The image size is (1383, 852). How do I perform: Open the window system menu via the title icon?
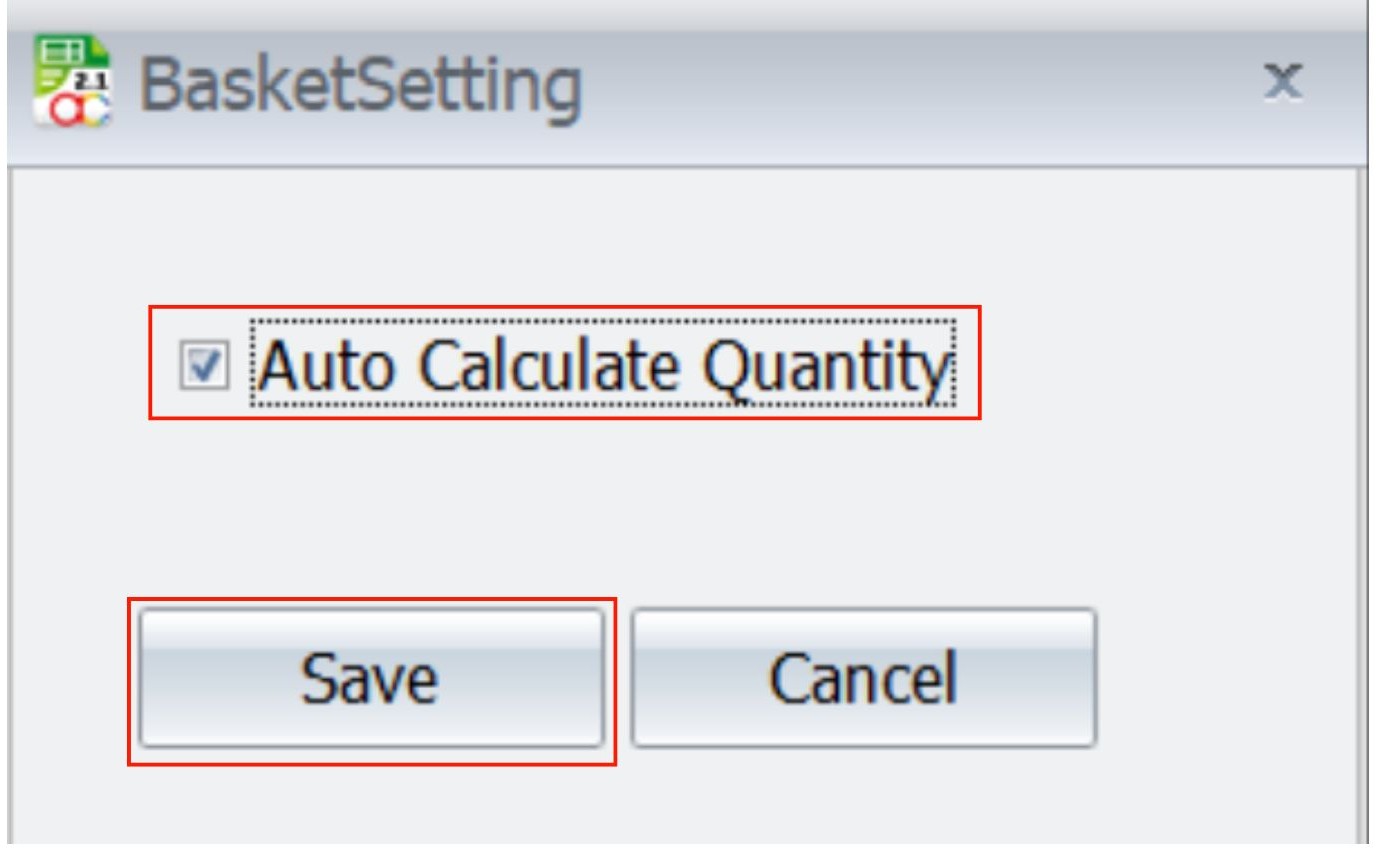click(x=72, y=82)
